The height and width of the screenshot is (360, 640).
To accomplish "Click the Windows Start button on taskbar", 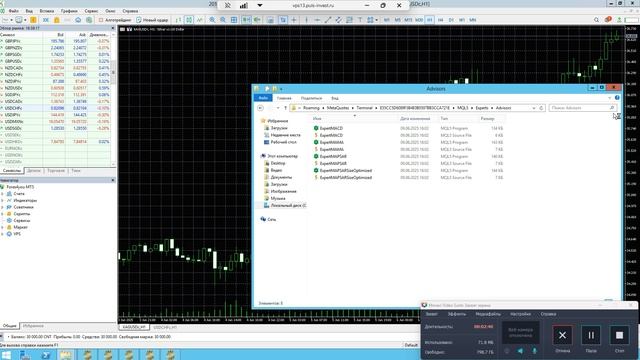I will (6, 355).
